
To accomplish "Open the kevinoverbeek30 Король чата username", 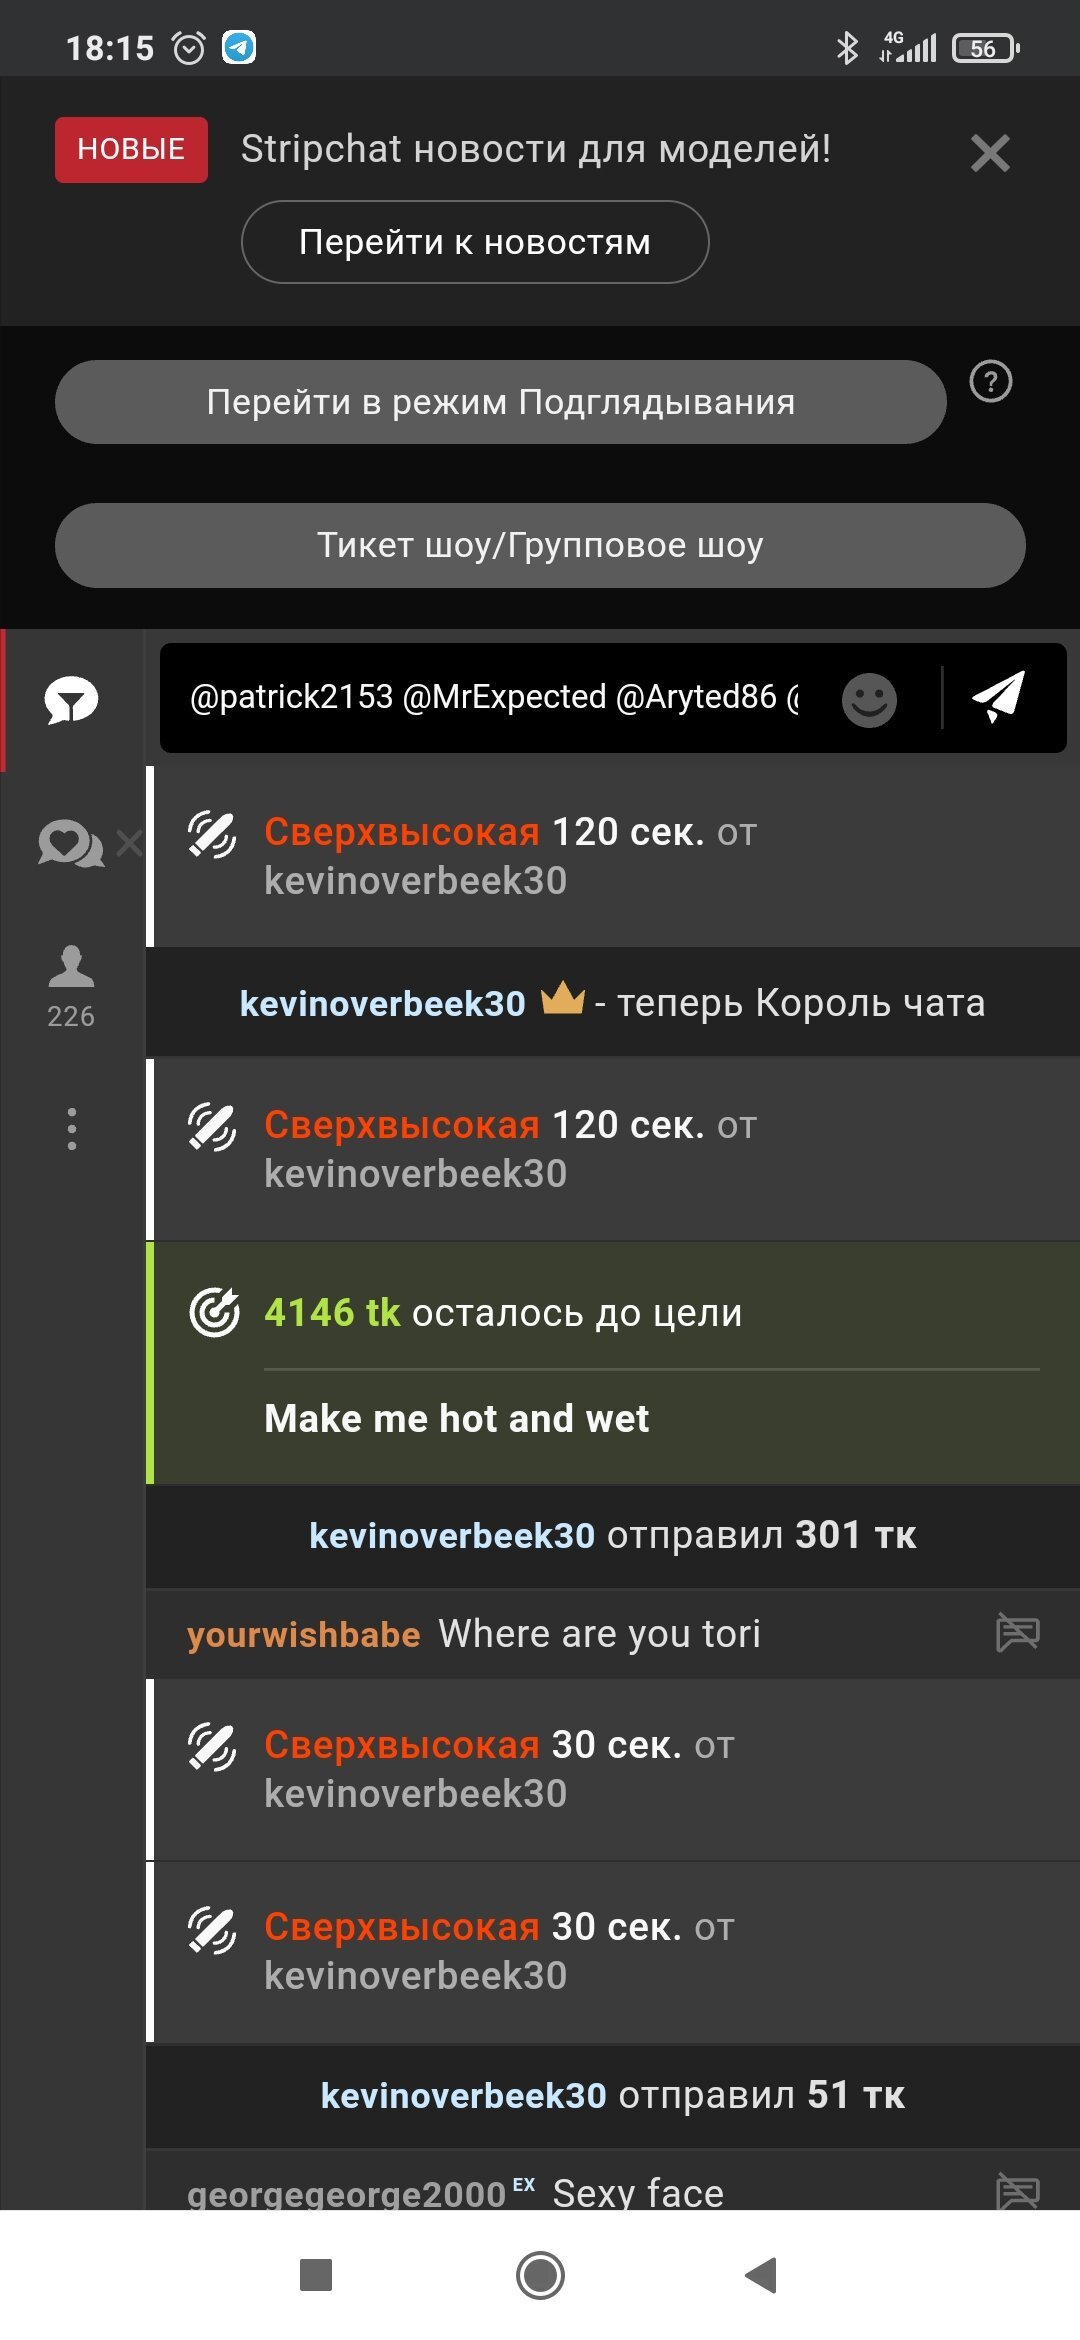I will (382, 1003).
